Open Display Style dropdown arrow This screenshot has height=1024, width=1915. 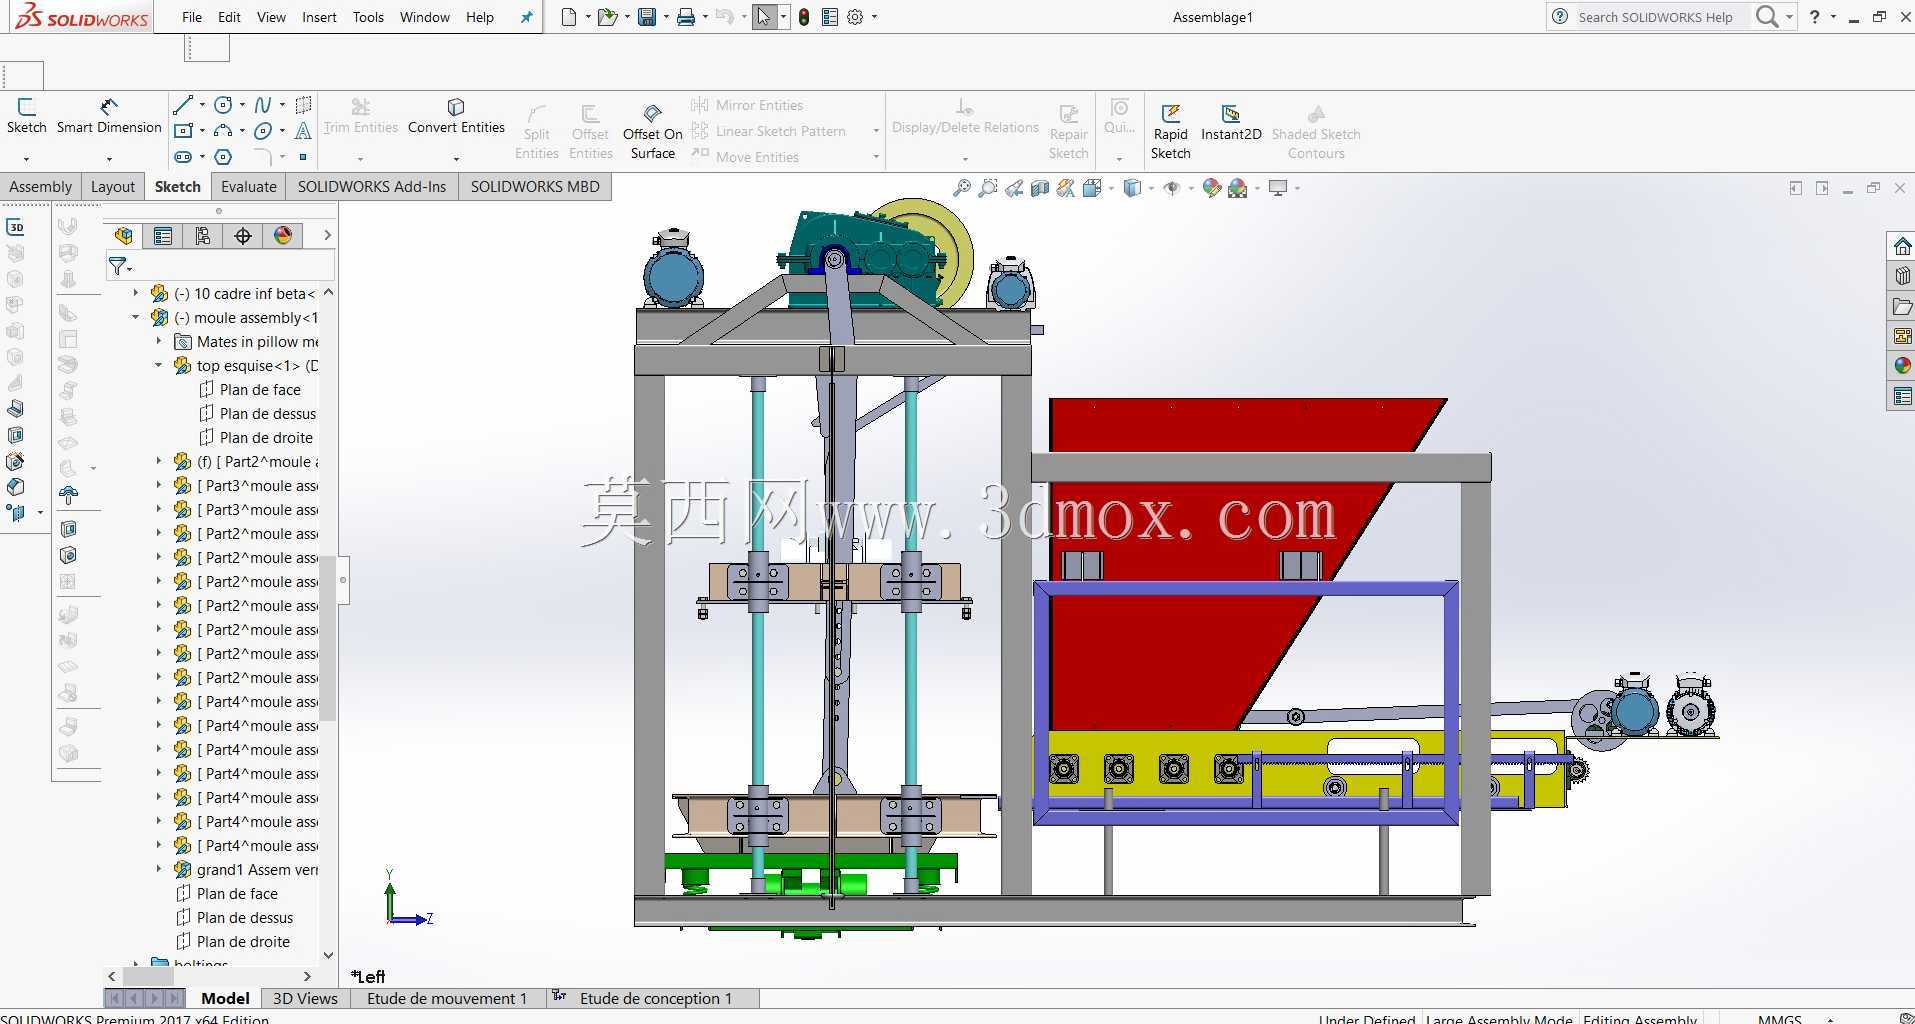(x=1151, y=188)
